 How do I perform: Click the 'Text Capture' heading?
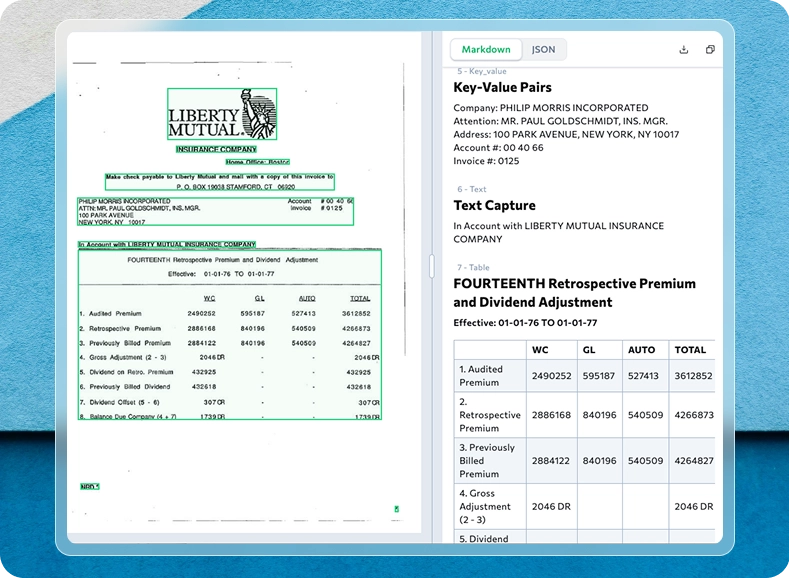coord(494,205)
